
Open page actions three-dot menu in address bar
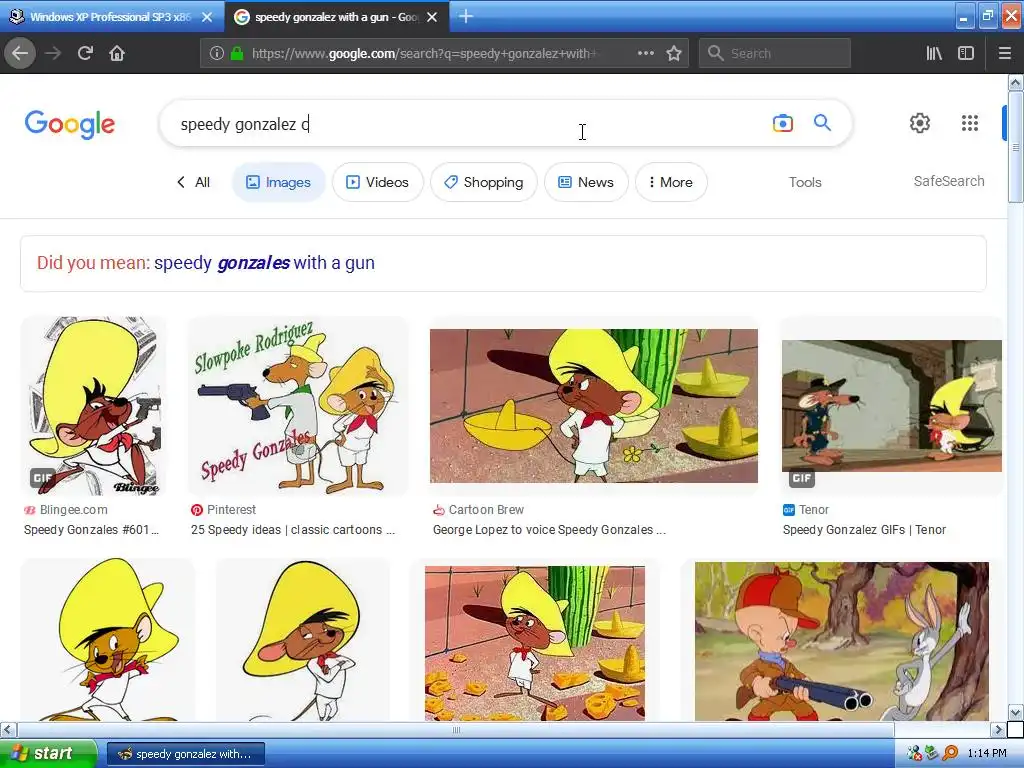(x=645, y=53)
